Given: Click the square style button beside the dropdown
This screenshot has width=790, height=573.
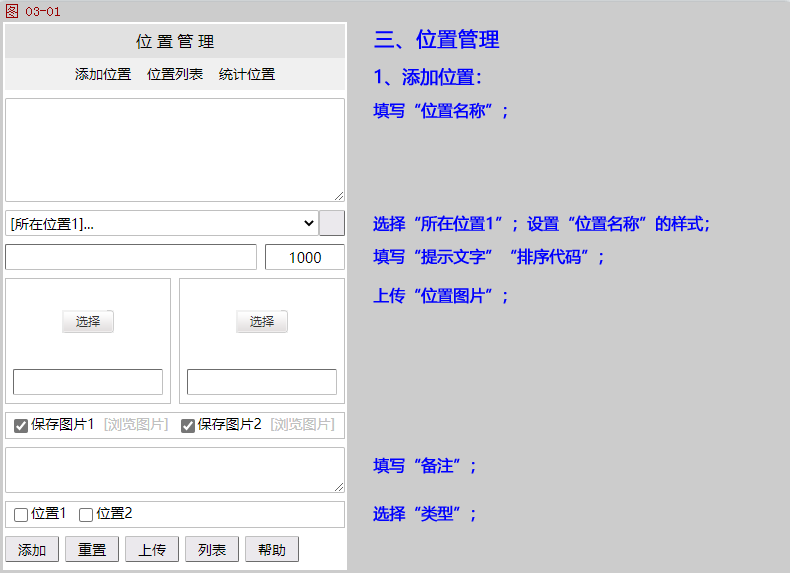Looking at the screenshot, I should (331, 223).
